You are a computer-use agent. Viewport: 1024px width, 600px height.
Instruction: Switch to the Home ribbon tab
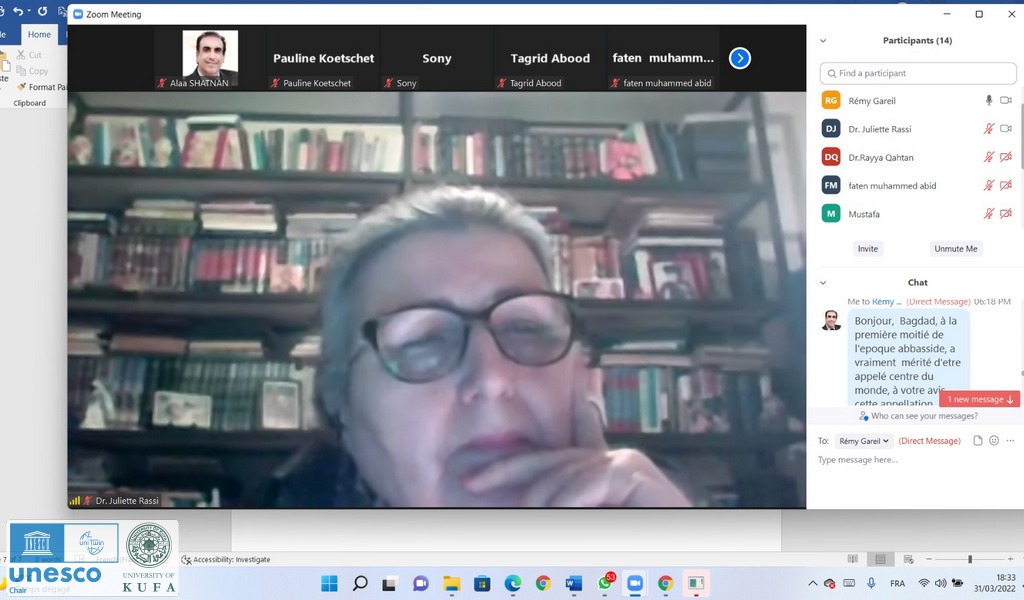[x=39, y=34]
